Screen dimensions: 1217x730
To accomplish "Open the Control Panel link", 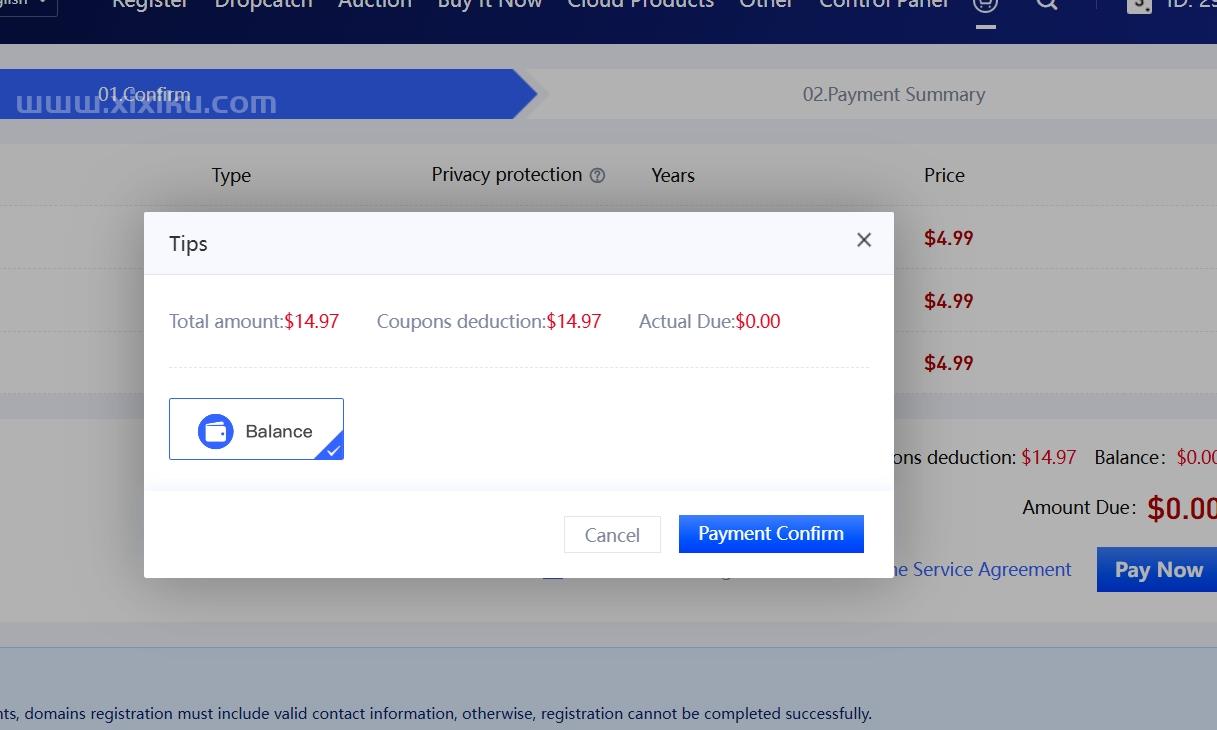I will pos(884,4).
